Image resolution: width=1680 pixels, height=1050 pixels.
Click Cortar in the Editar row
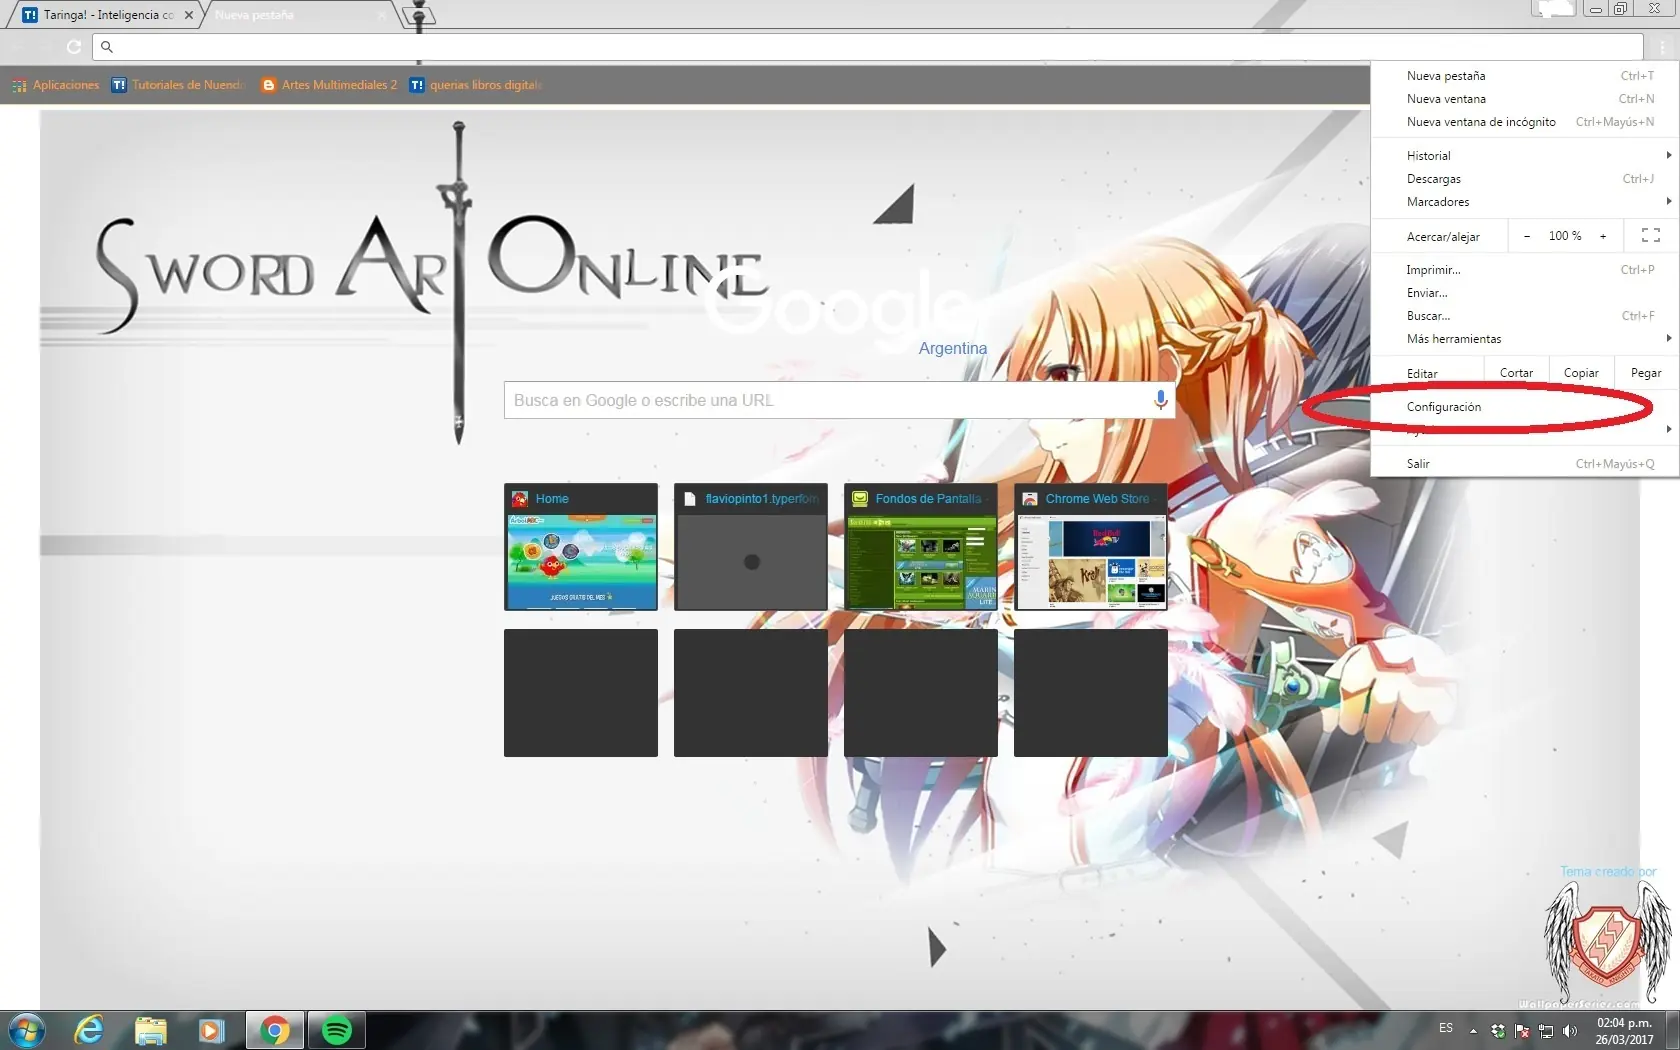pos(1516,373)
